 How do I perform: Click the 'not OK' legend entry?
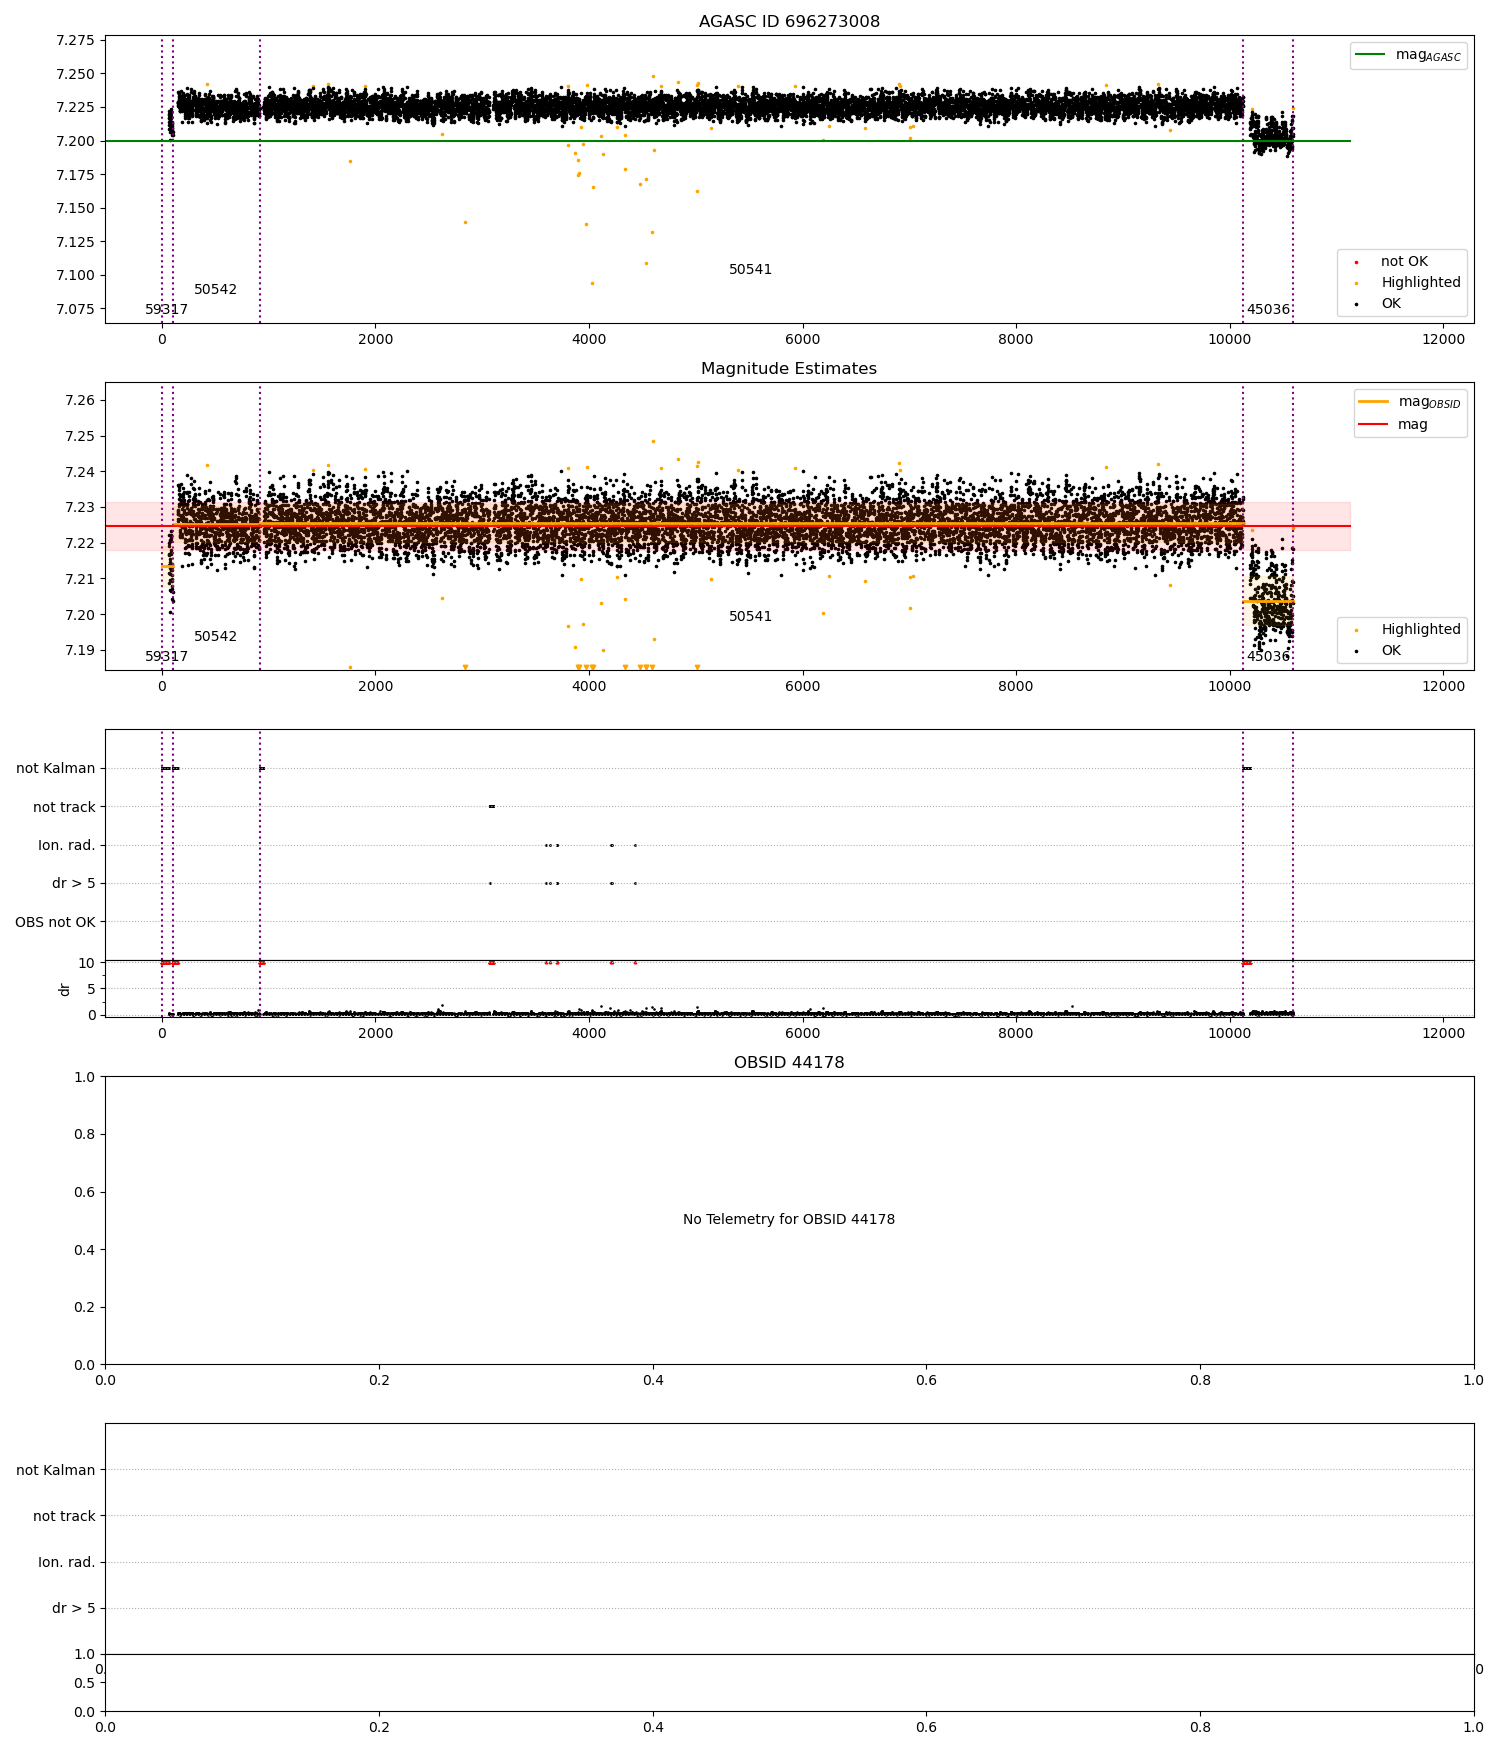1404,261
